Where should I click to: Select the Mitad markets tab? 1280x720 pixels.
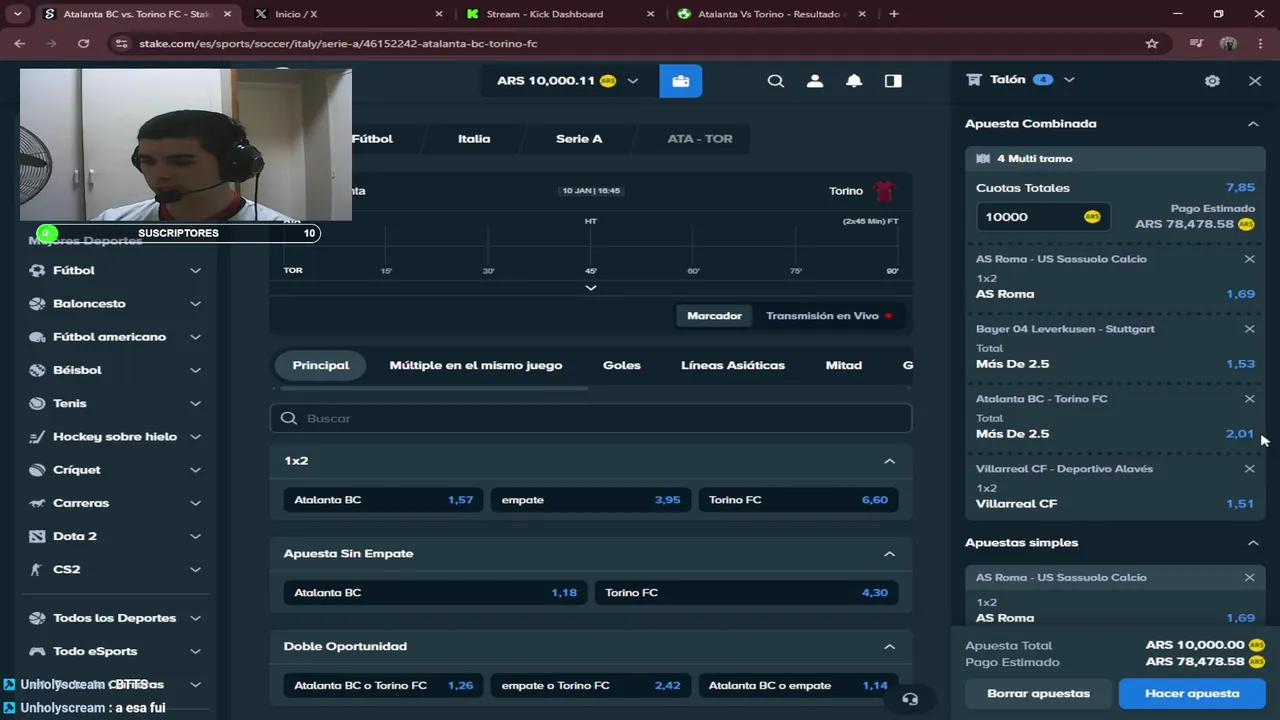click(843, 366)
